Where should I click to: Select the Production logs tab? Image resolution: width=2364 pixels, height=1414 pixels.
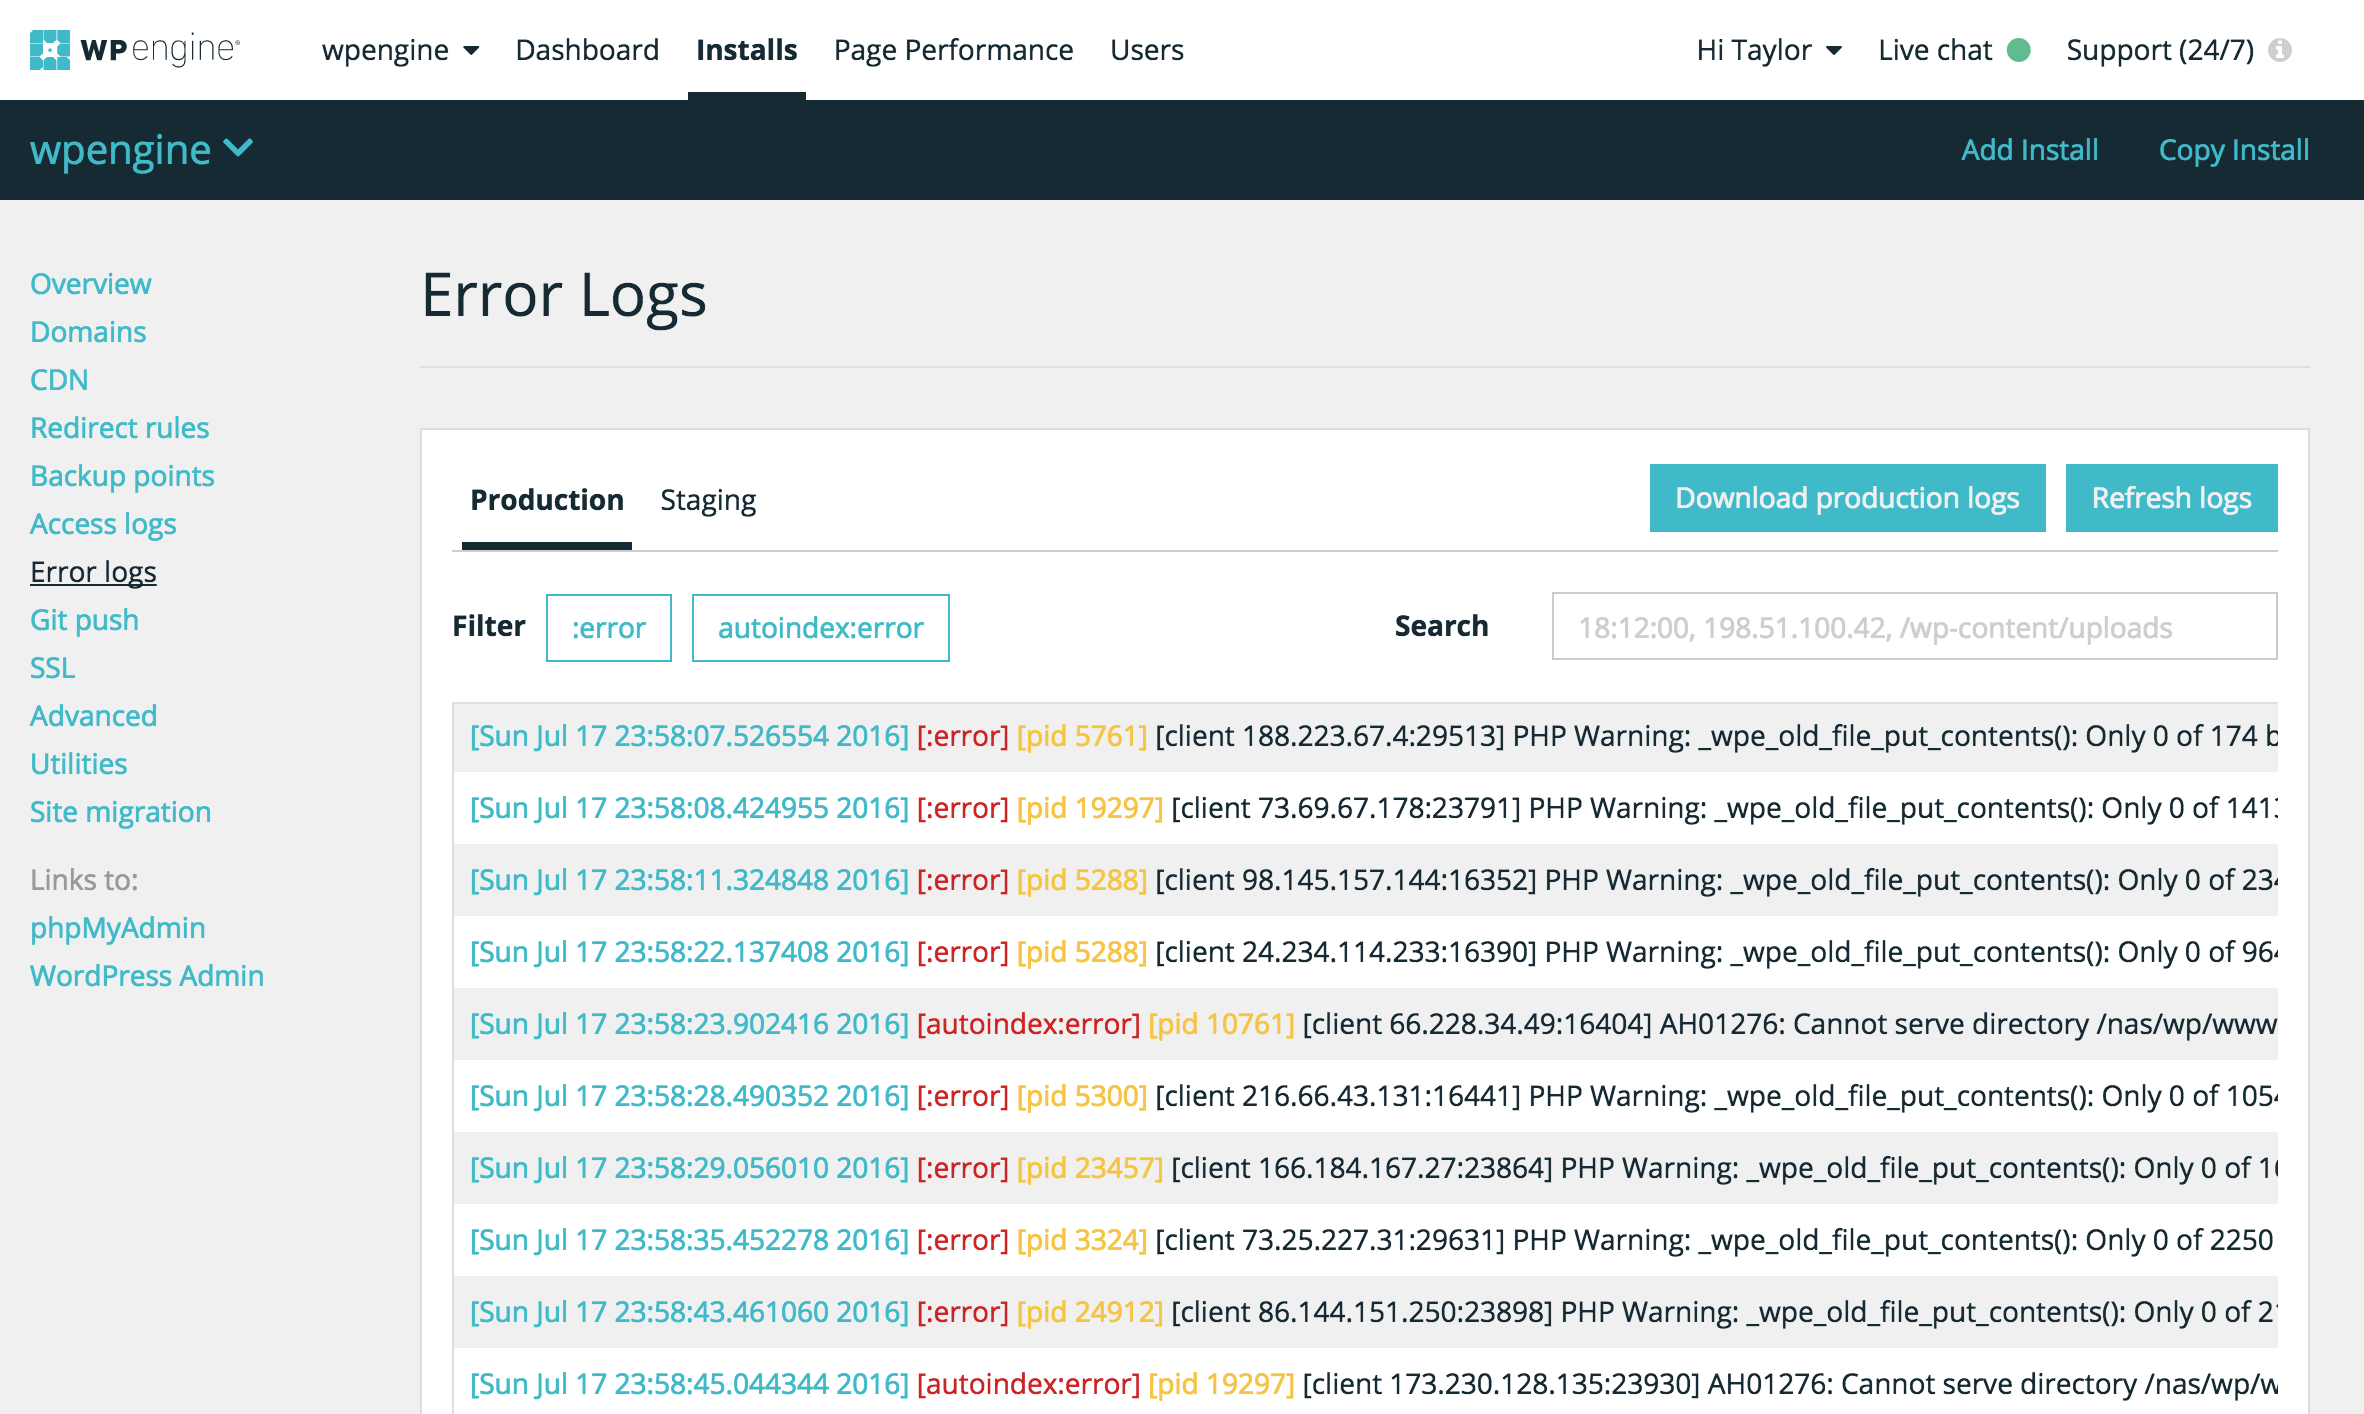click(x=547, y=499)
